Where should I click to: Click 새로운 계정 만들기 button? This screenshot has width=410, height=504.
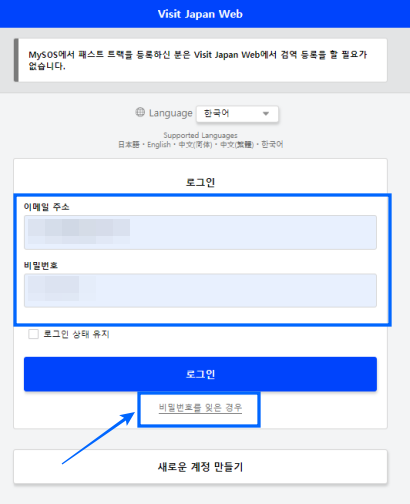pos(200,466)
